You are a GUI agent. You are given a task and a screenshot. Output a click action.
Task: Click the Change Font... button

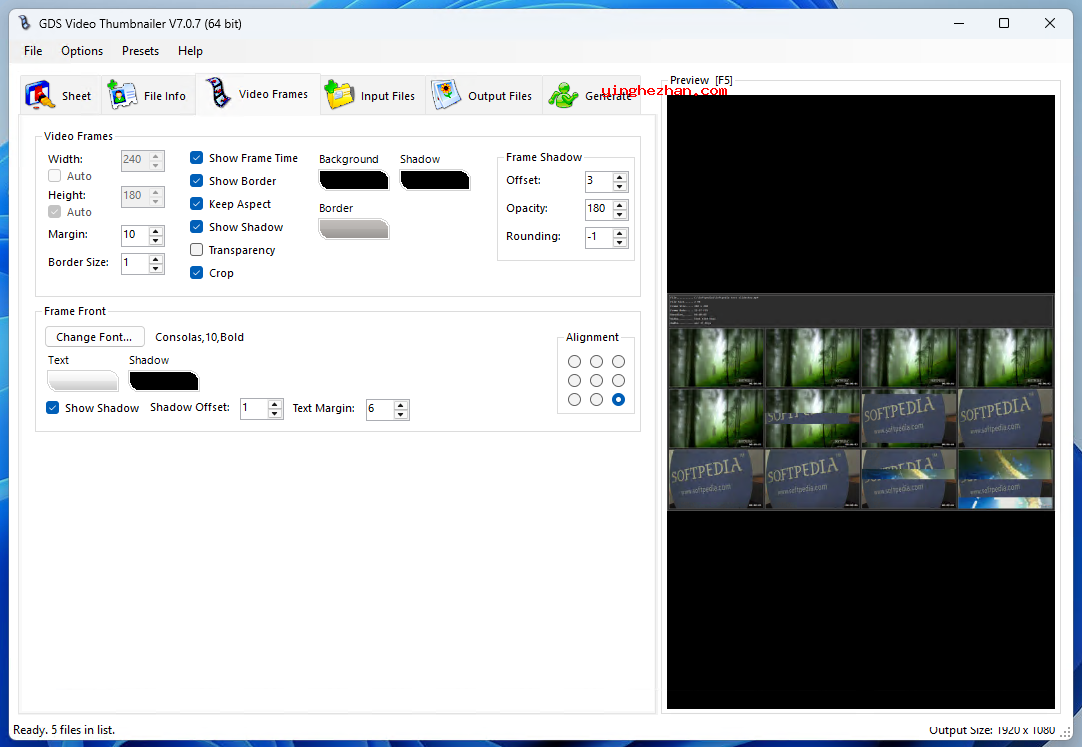95,337
